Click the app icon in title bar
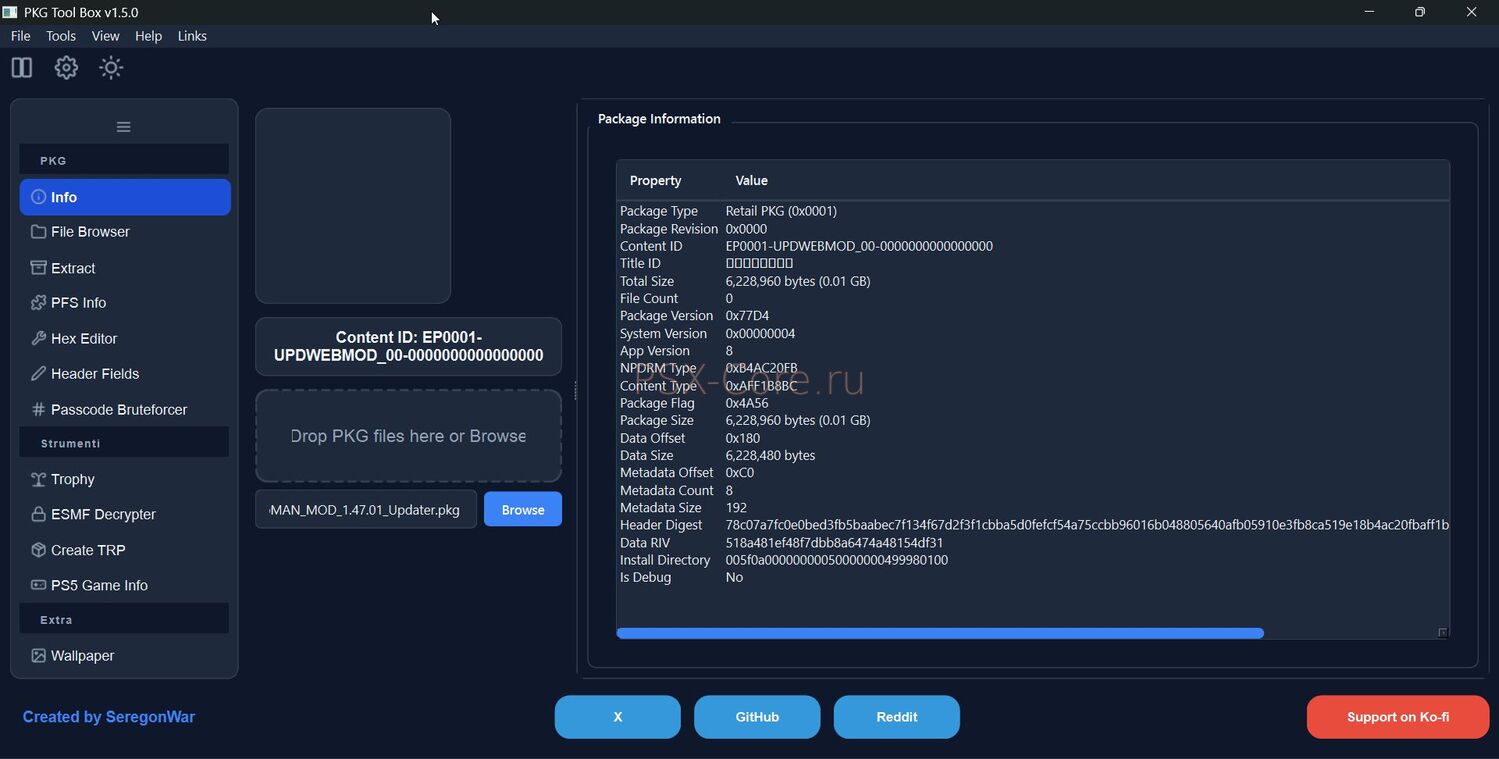Image resolution: width=1499 pixels, height=759 pixels. 10,12
